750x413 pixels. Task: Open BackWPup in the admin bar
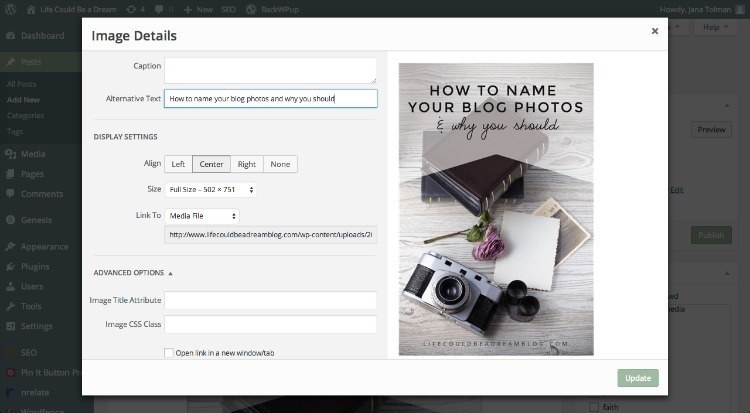tap(272, 10)
